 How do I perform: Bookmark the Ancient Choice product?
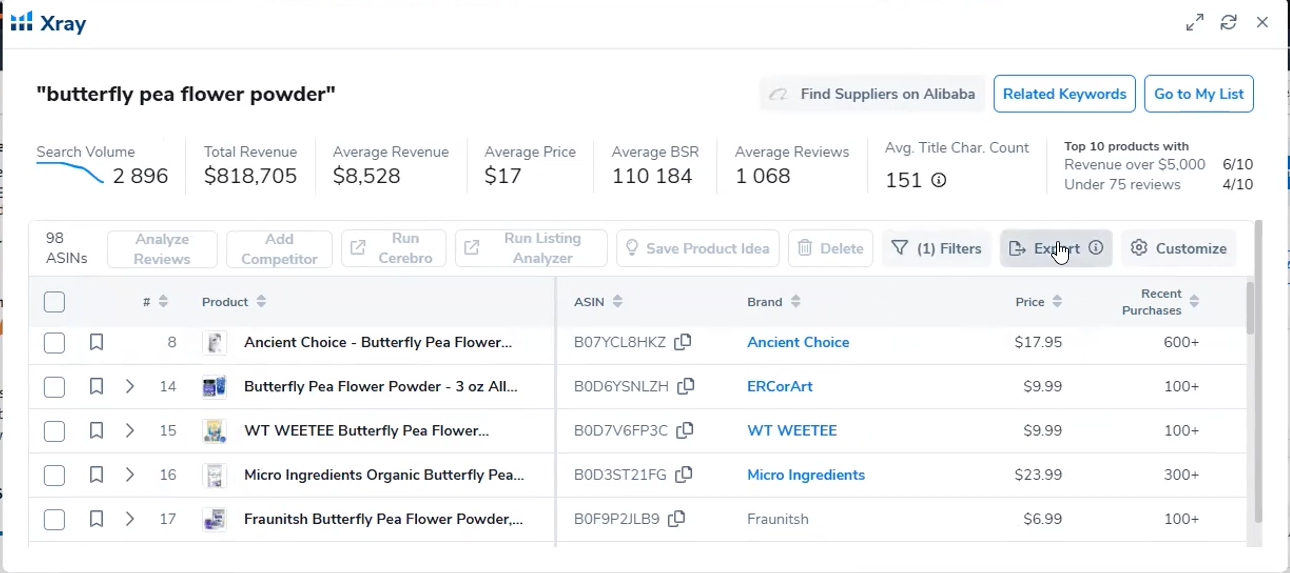[96, 343]
